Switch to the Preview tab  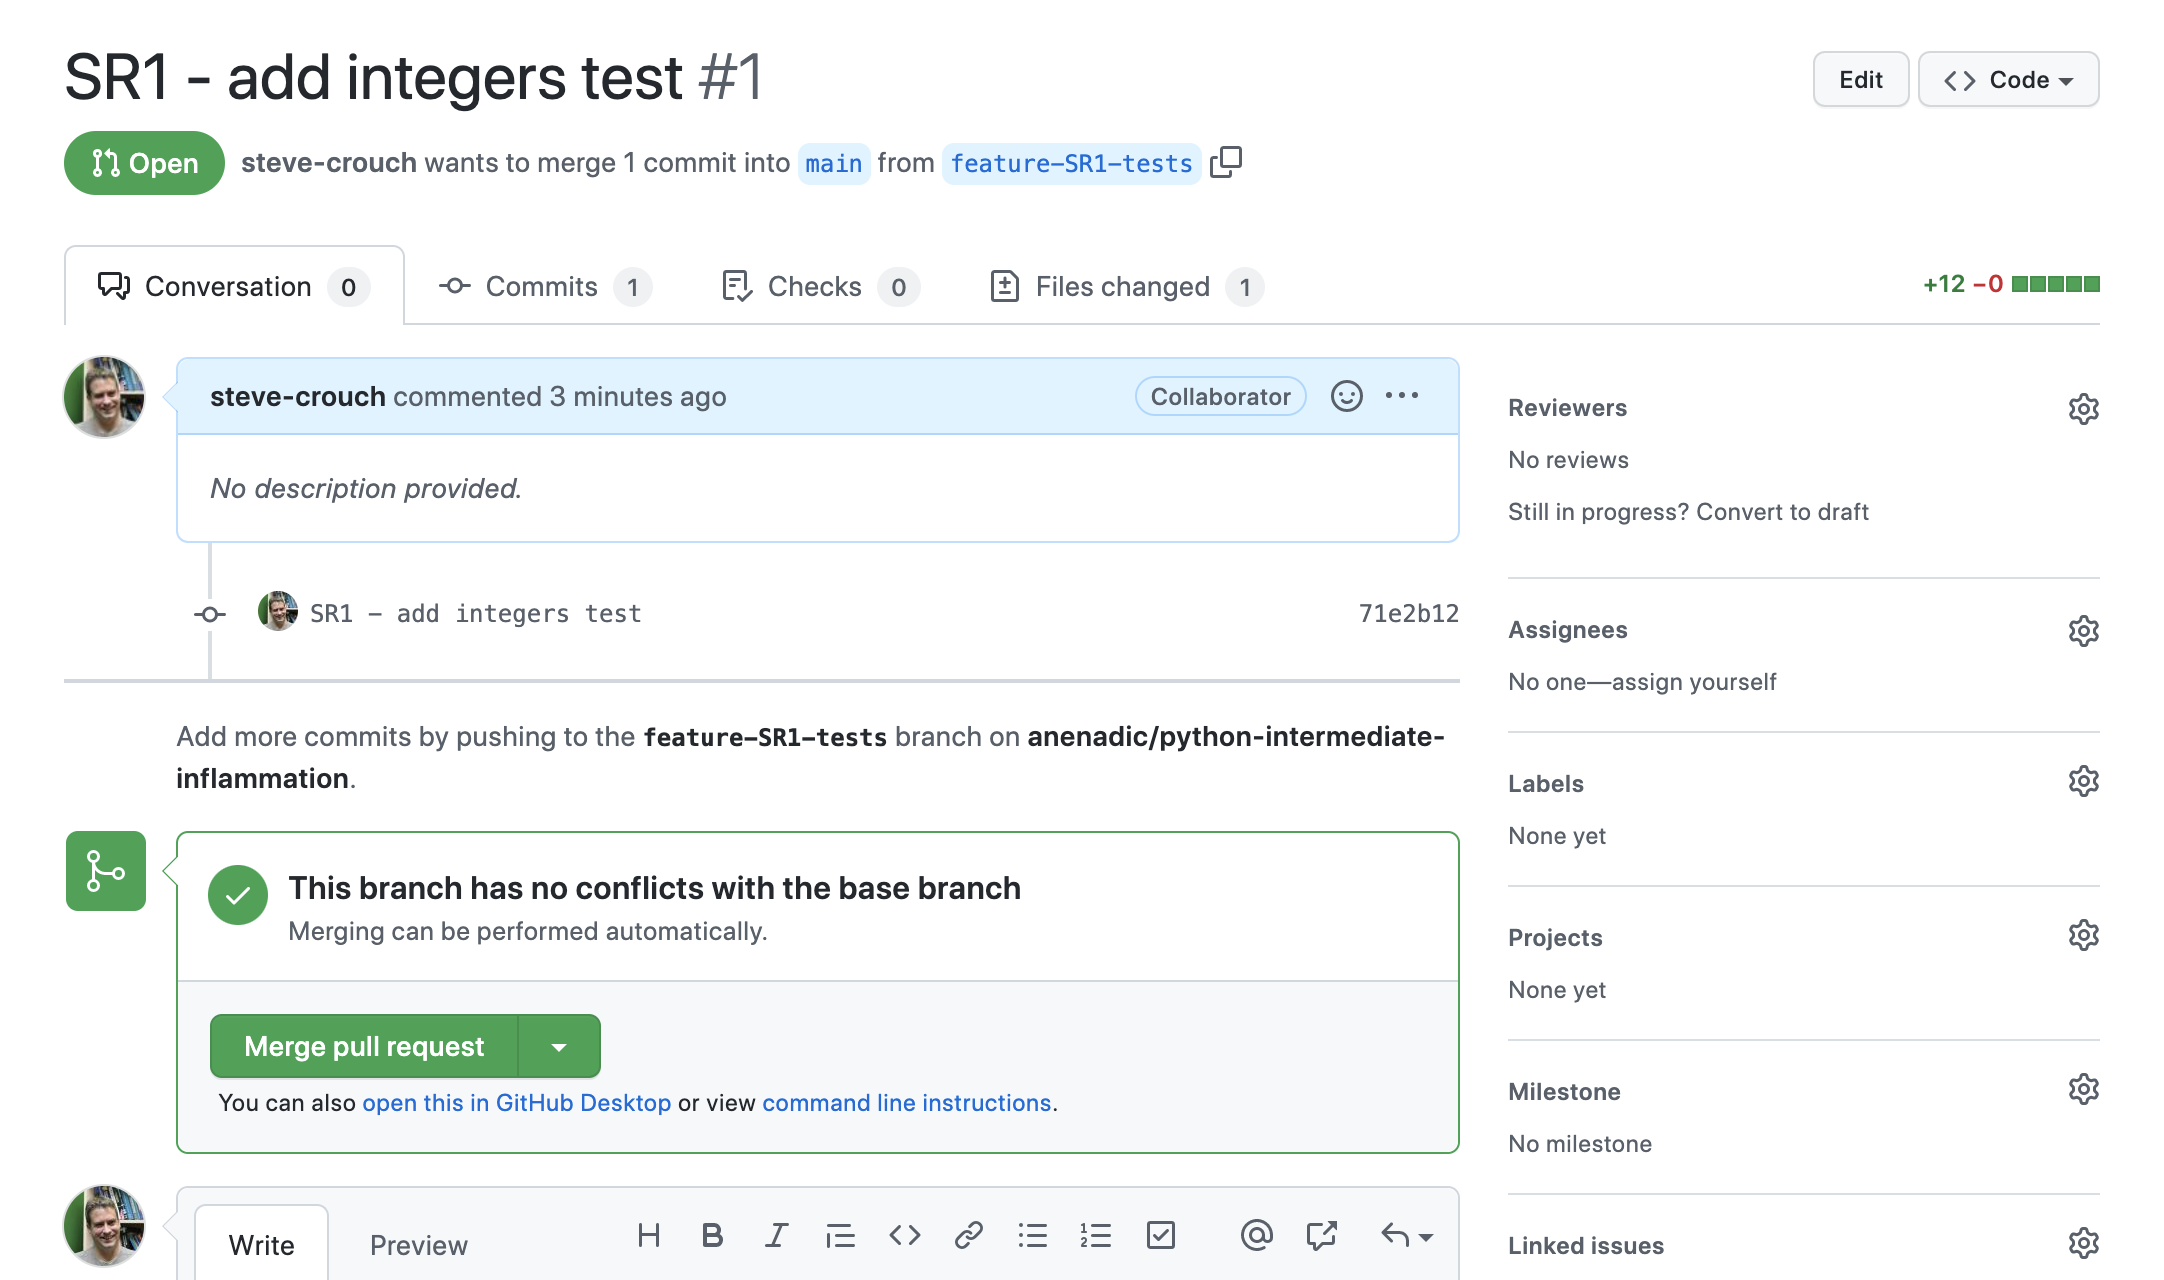(x=418, y=1244)
